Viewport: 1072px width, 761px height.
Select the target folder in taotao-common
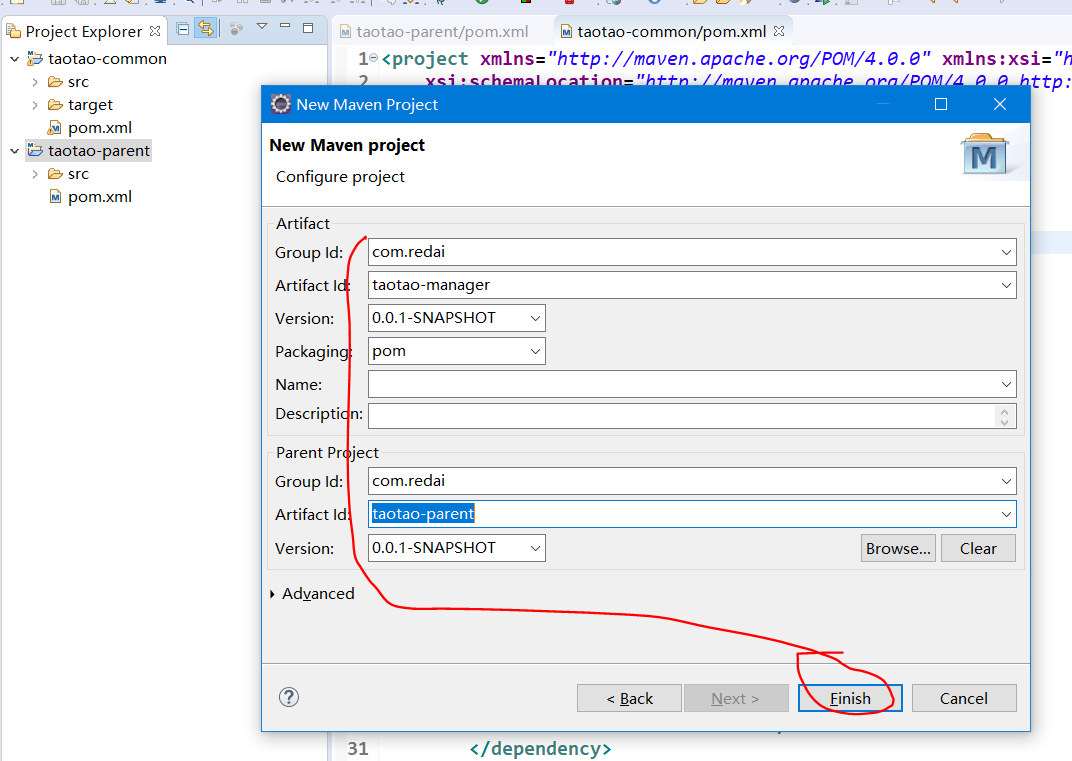coord(90,105)
